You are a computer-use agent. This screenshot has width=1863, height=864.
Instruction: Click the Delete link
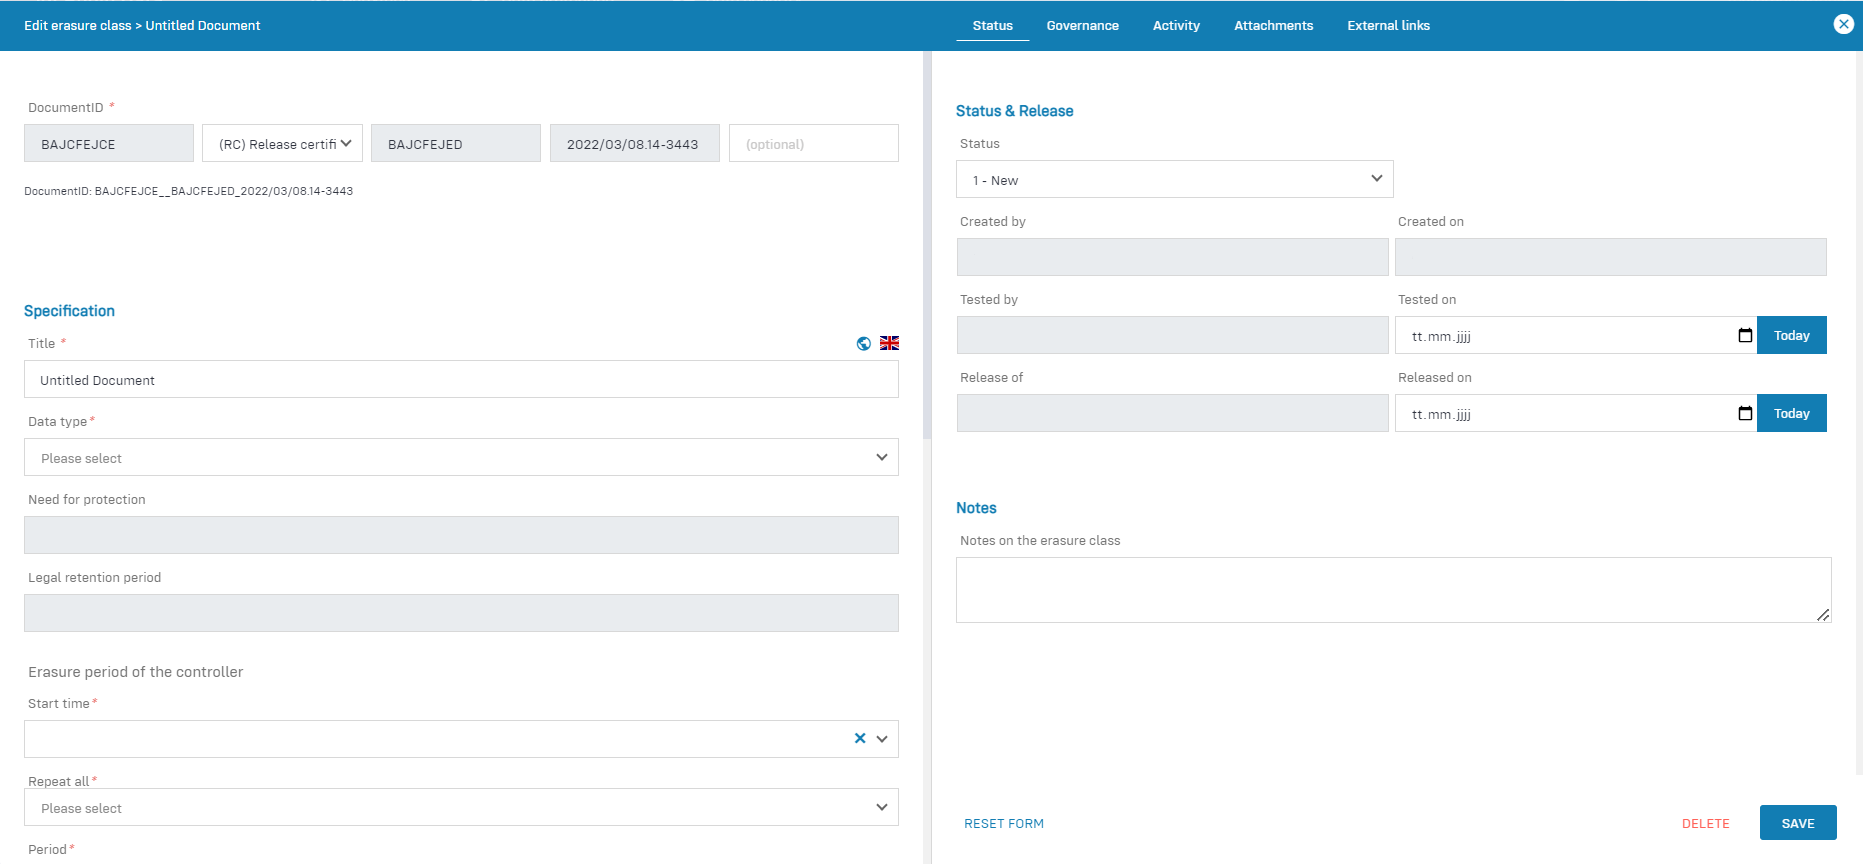1705,824
